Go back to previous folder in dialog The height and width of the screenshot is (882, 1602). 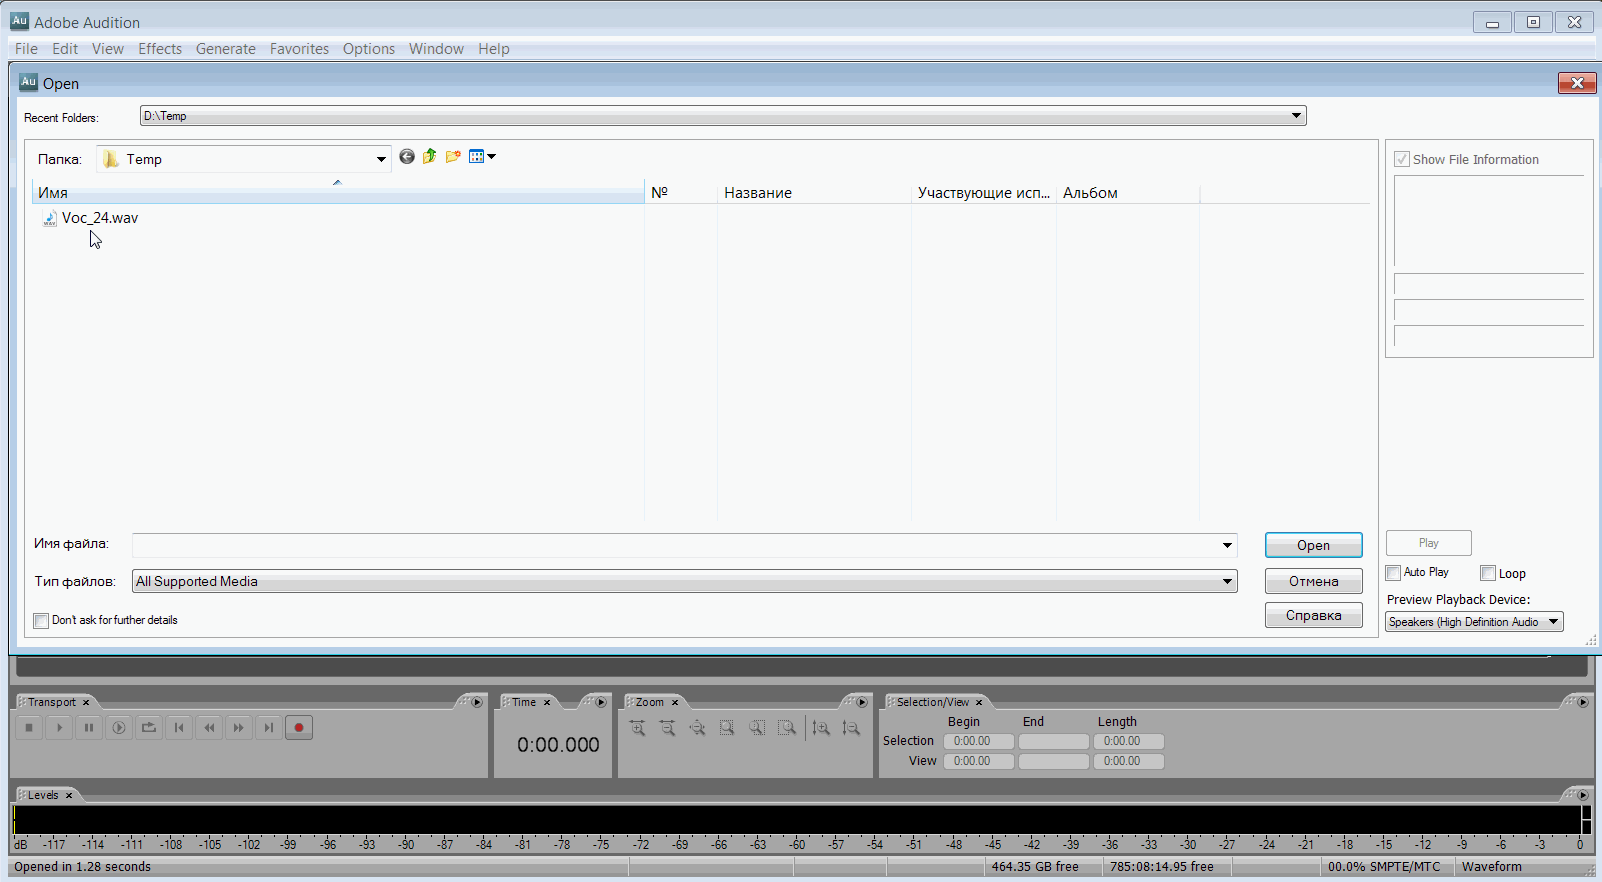tap(407, 156)
